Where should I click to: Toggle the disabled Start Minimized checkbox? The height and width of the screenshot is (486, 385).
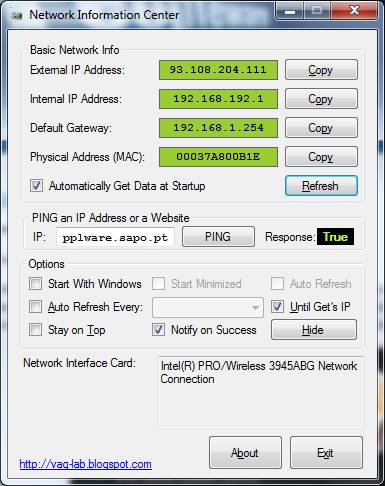click(158, 284)
